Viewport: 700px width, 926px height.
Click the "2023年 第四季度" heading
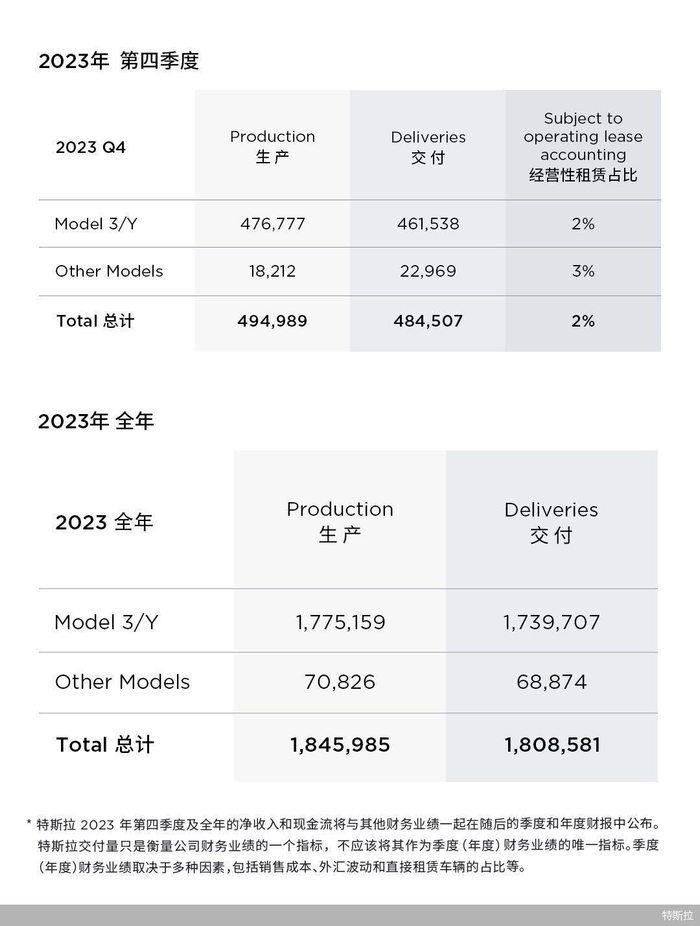click(119, 61)
